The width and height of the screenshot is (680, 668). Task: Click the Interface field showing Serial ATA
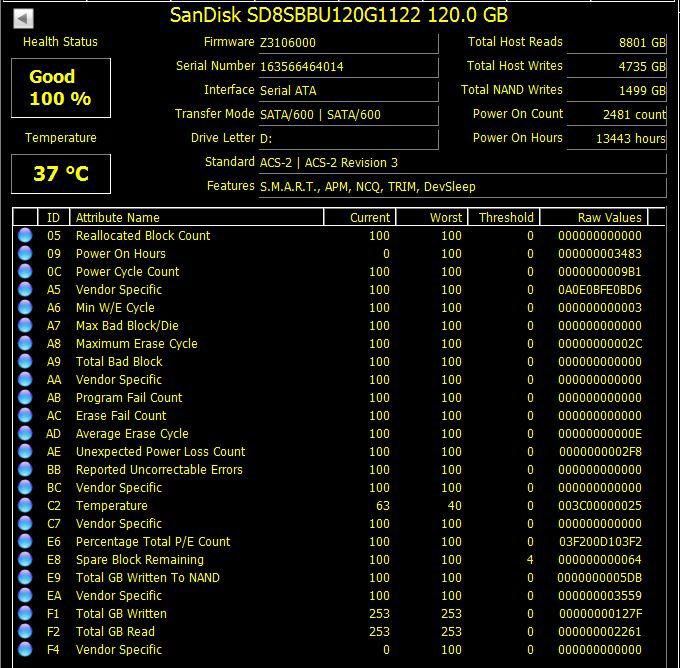click(x=349, y=91)
